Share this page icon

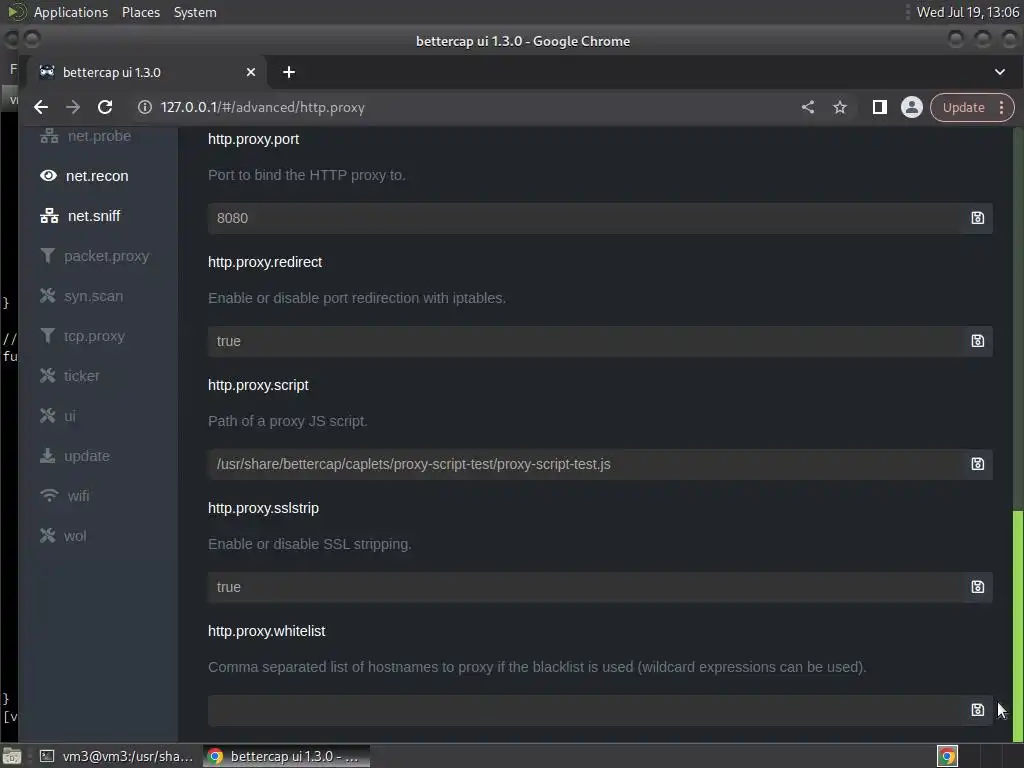click(808, 107)
